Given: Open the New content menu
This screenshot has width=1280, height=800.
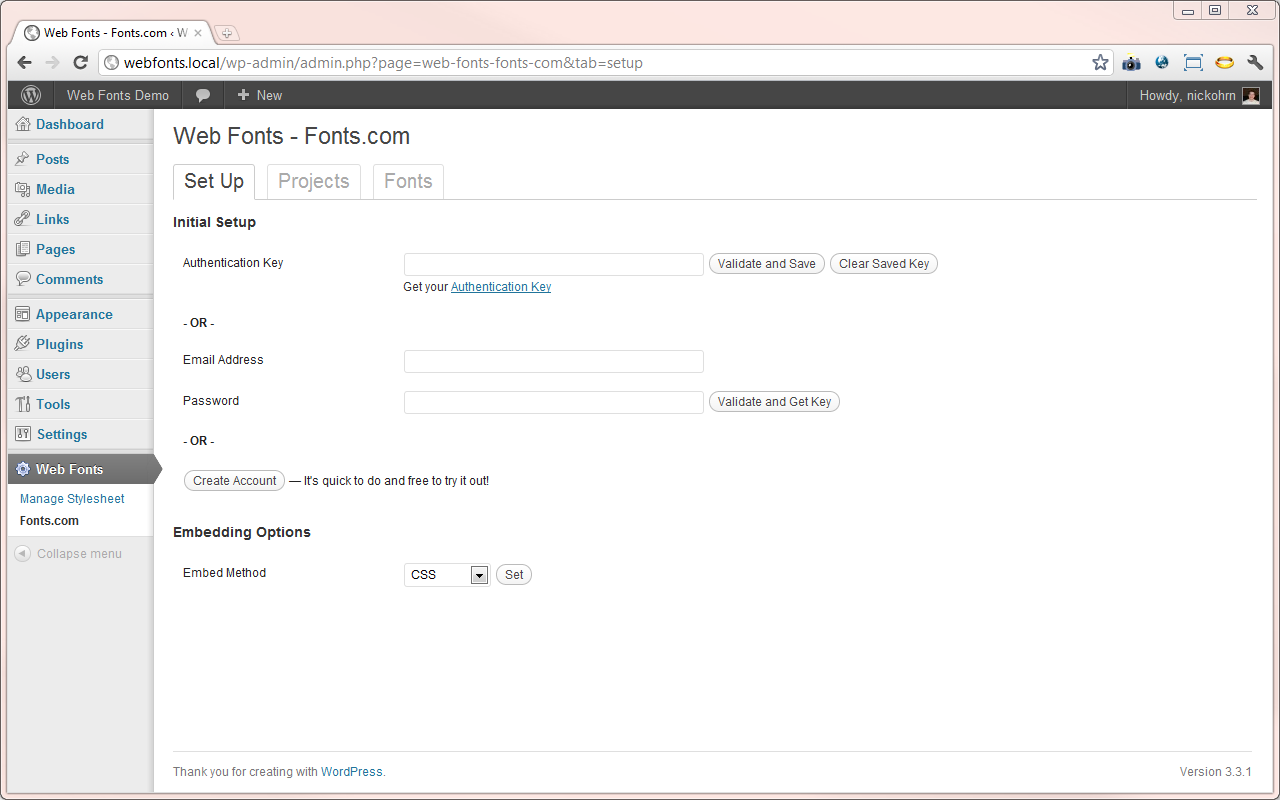Looking at the screenshot, I should (259, 95).
